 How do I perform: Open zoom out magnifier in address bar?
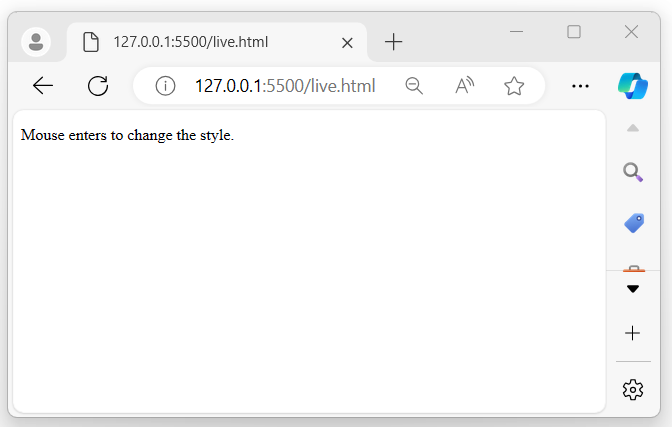414,86
